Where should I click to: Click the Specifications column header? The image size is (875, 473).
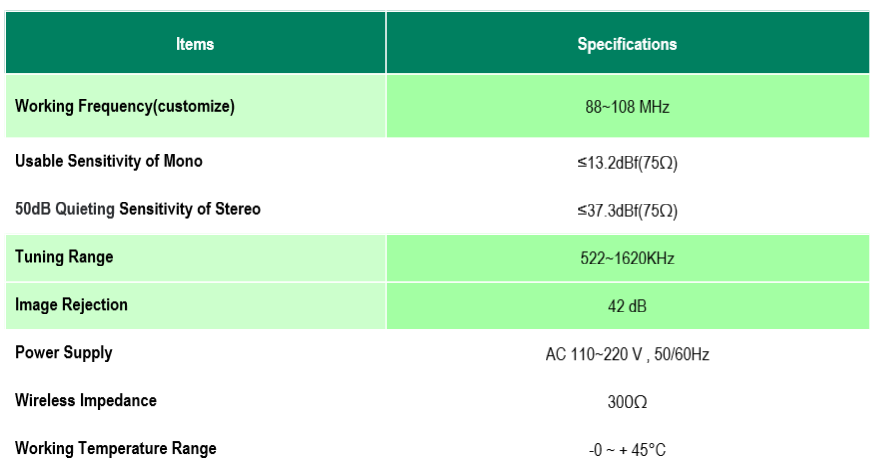(627, 44)
